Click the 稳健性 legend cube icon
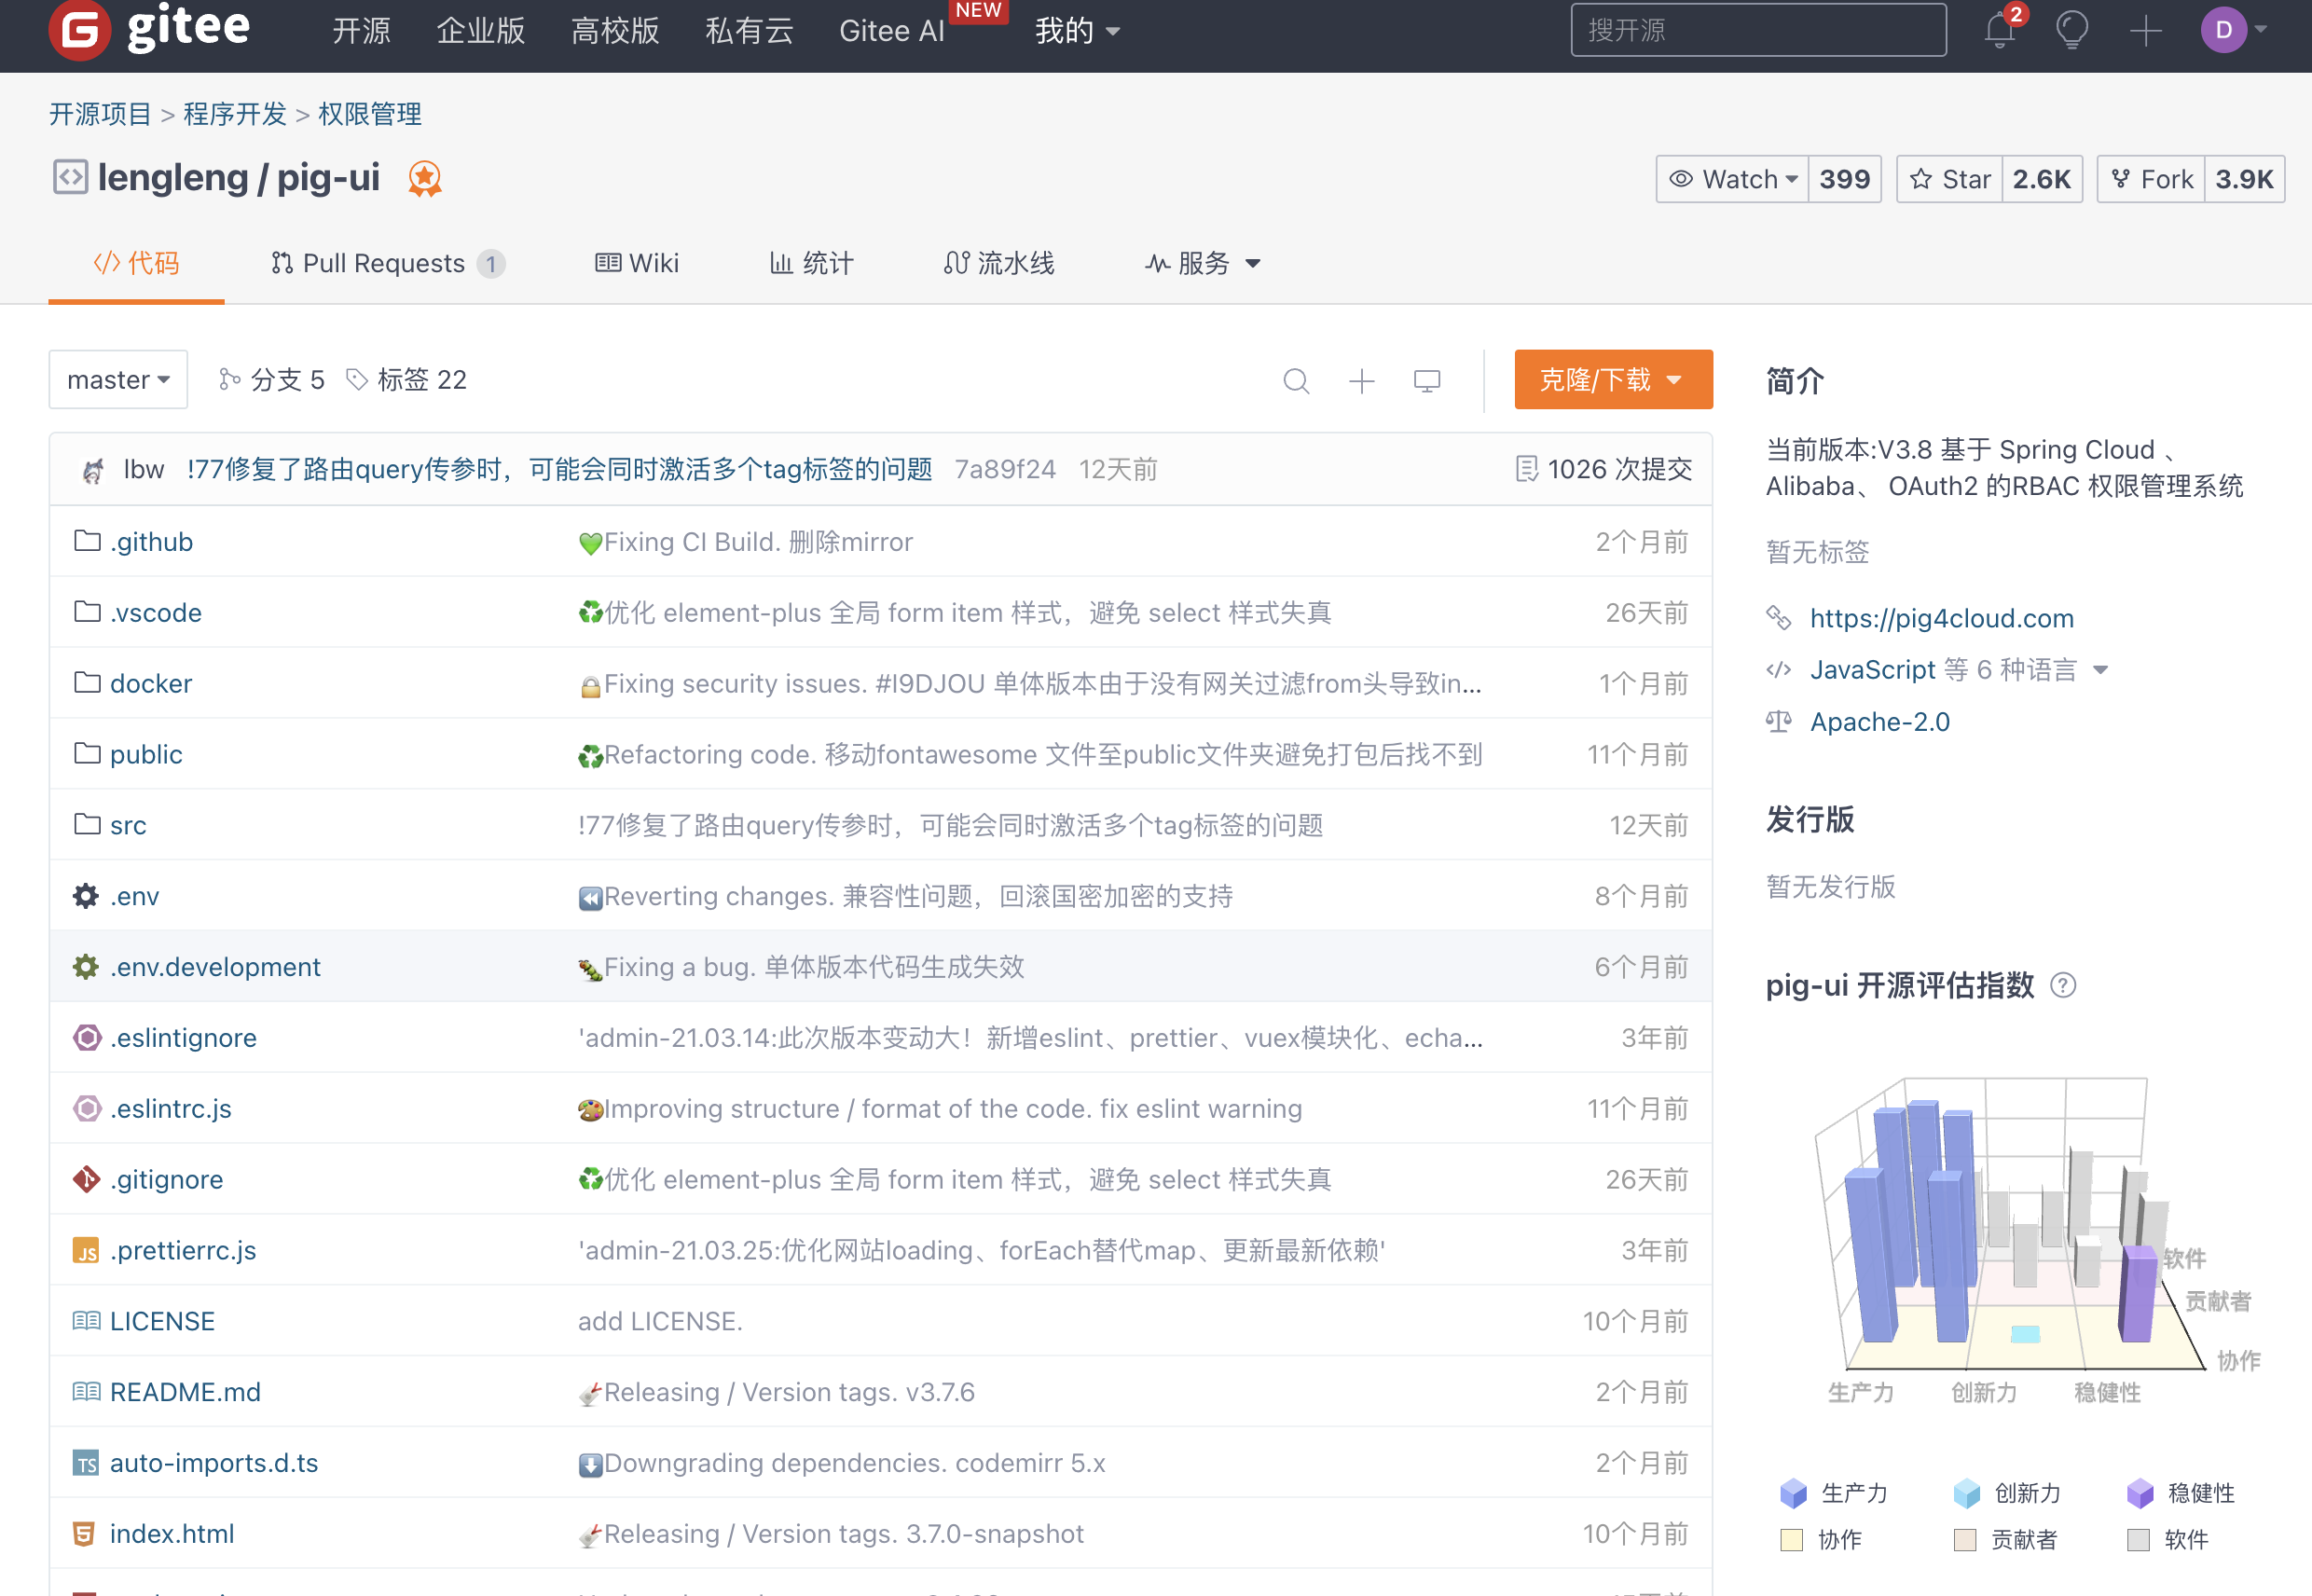This screenshot has width=2312, height=1596. pos(2139,1493)
